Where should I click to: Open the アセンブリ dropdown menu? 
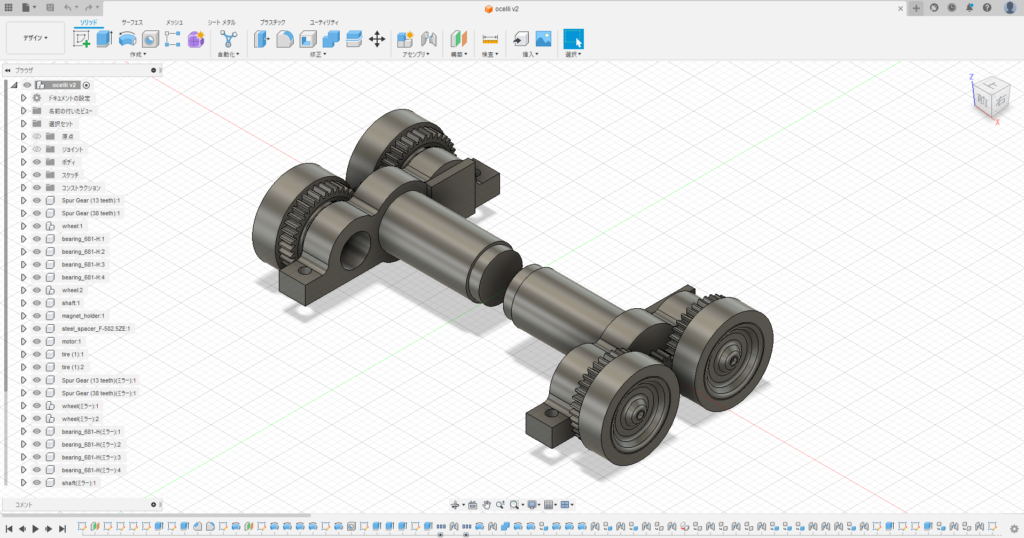(416, 55)
